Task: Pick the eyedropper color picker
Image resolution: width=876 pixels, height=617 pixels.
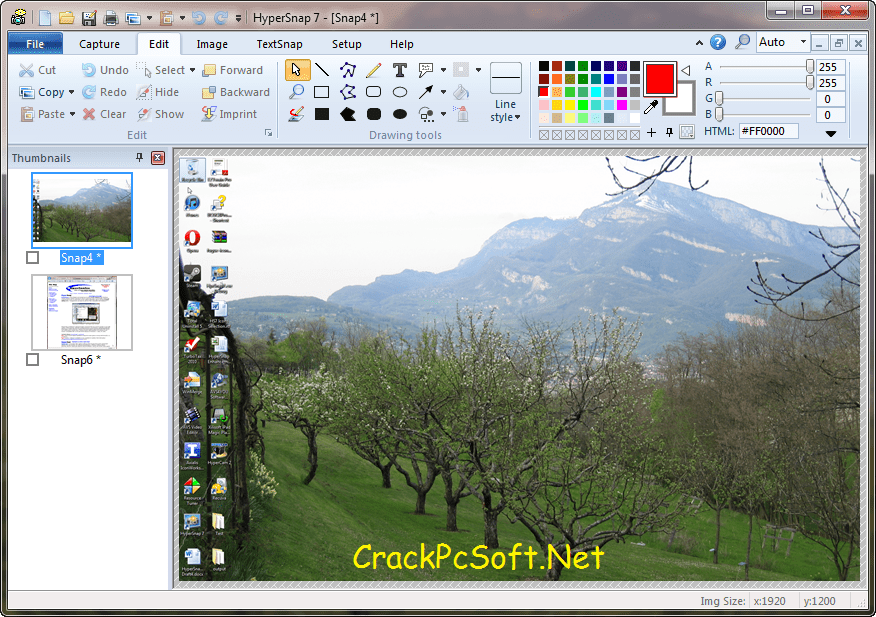Action: (651, 107)
